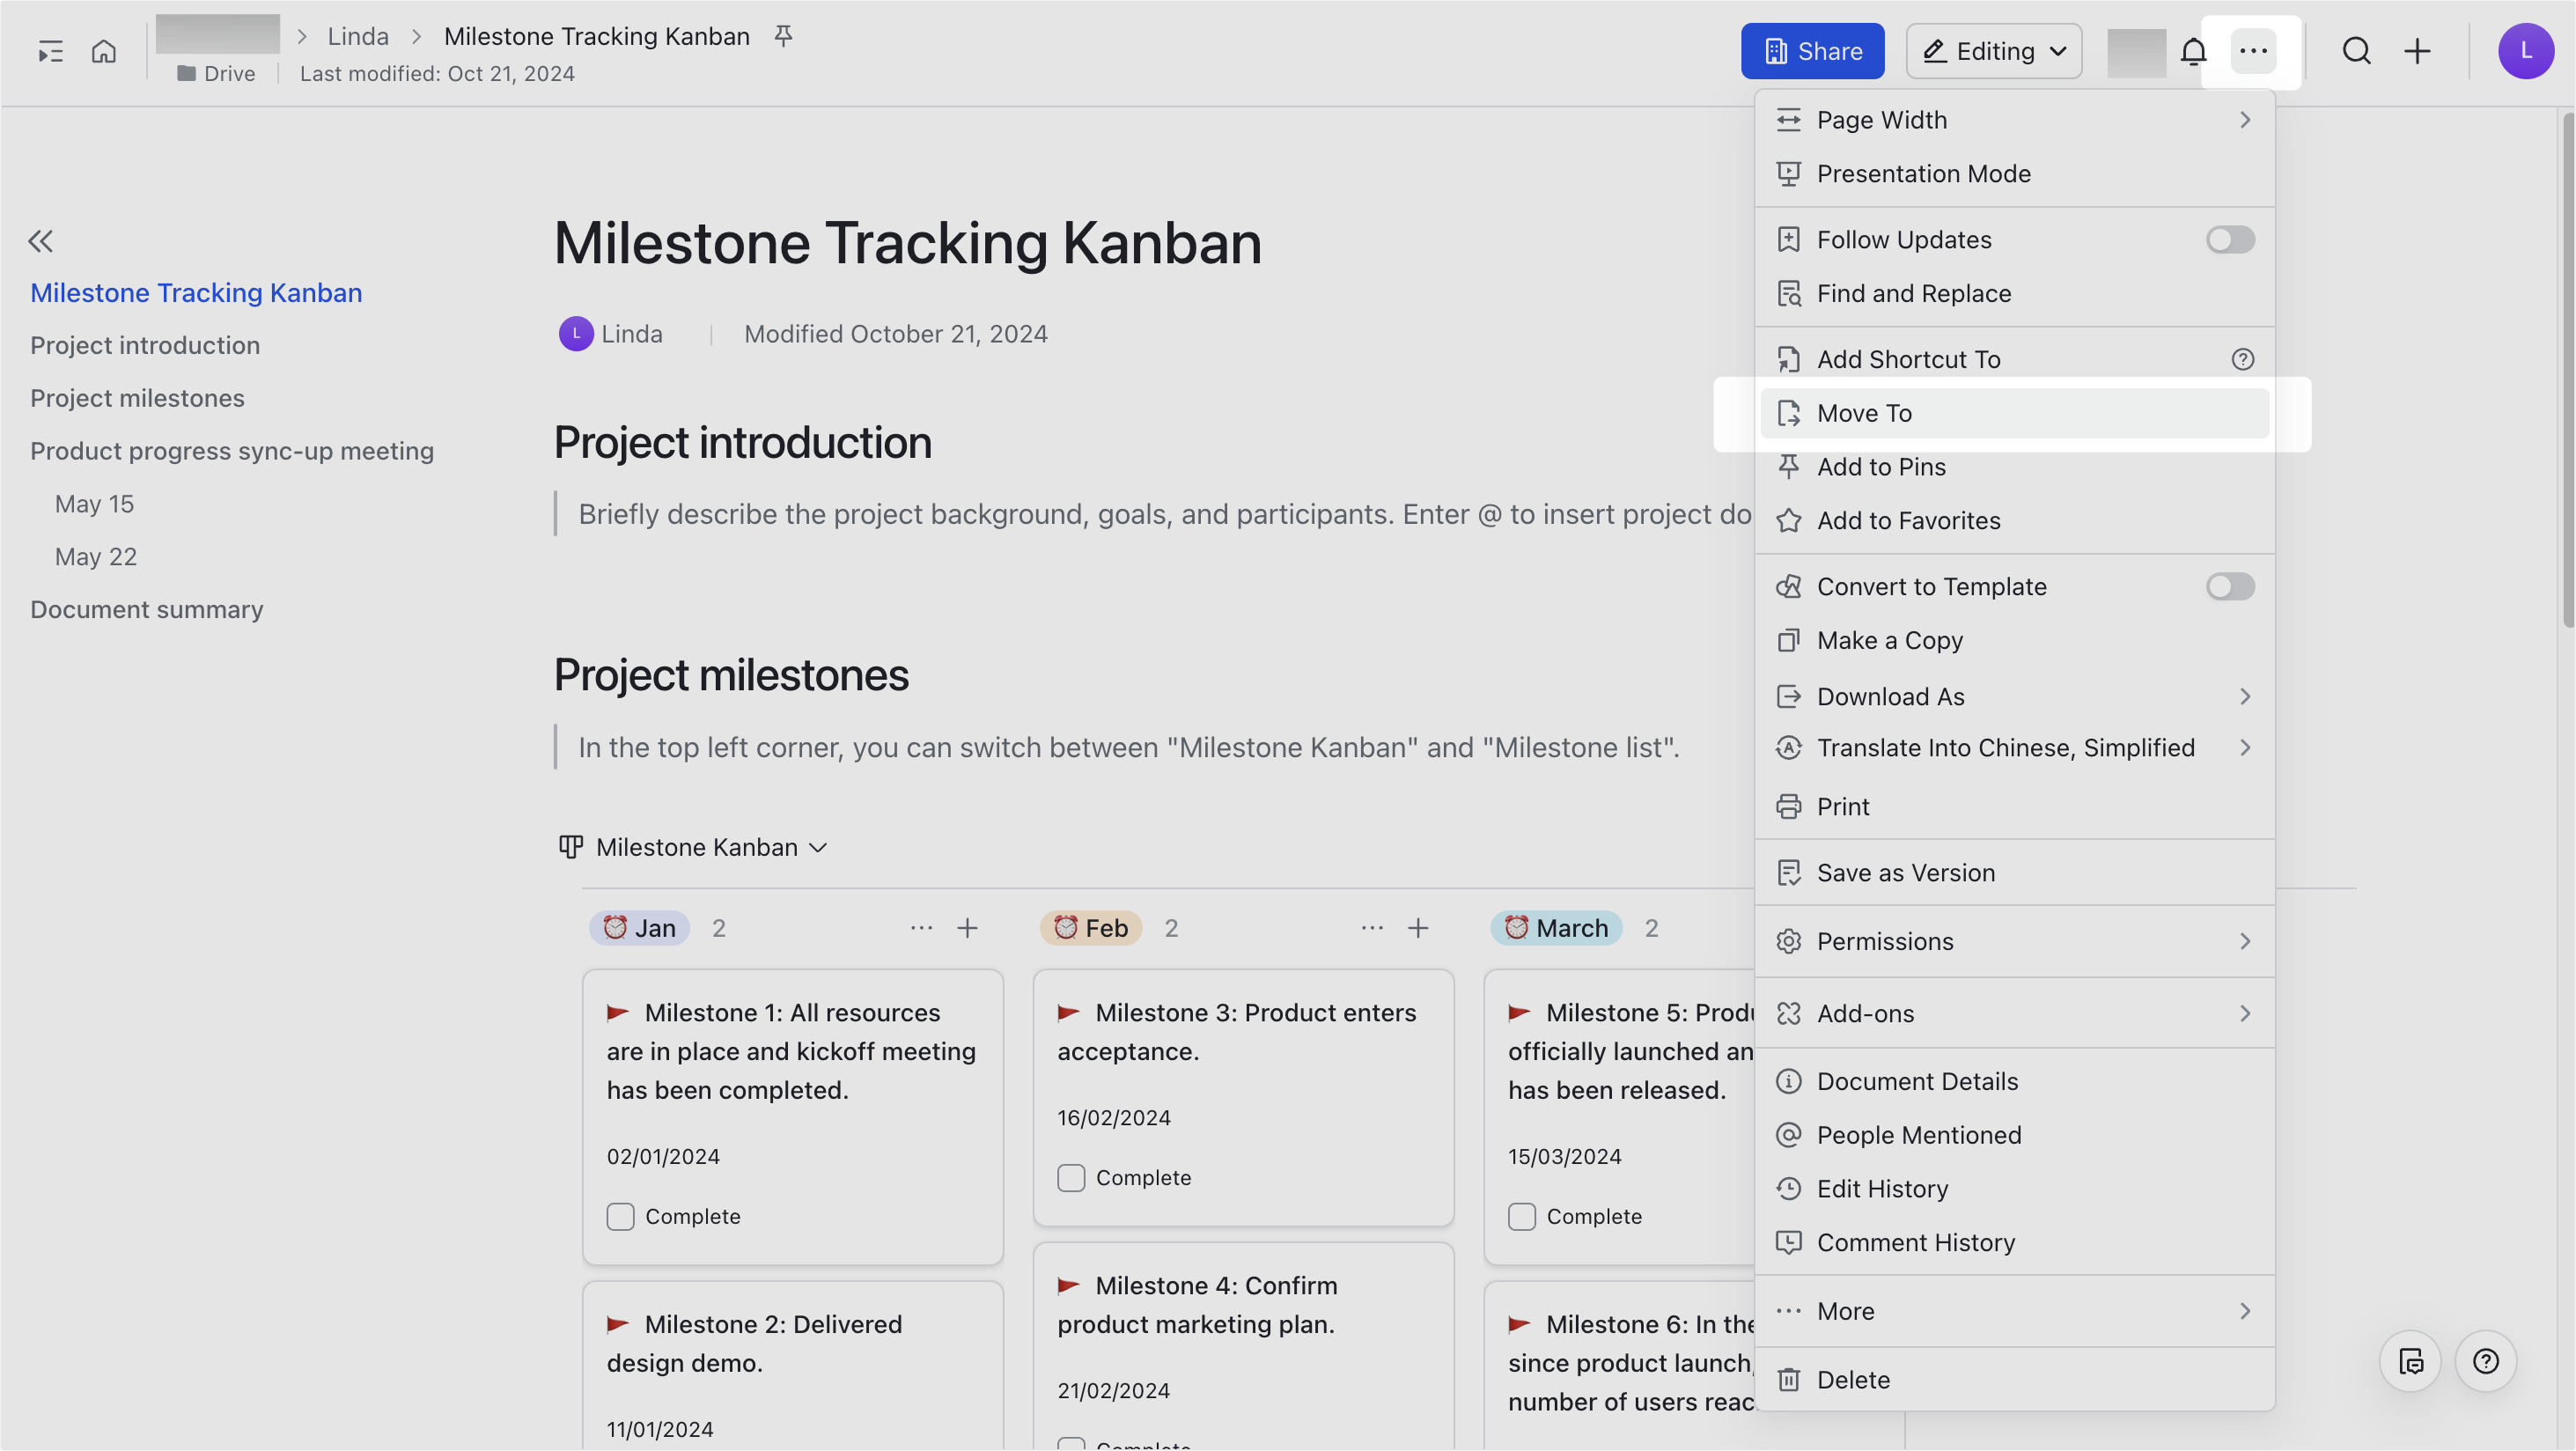Collapse the outline with double-chevron icon
This screenshot has width=2576, height=1451.
(x=41, y=241)
